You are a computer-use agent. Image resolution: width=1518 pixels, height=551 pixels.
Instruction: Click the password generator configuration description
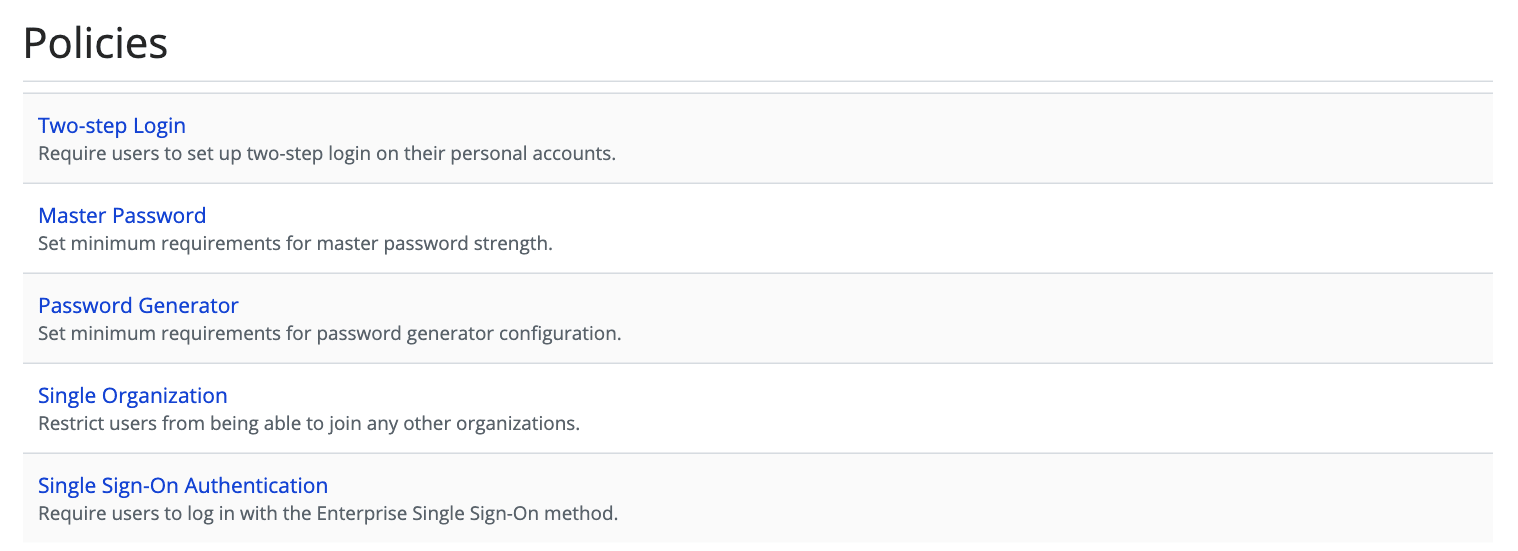[x=329, y=334]
